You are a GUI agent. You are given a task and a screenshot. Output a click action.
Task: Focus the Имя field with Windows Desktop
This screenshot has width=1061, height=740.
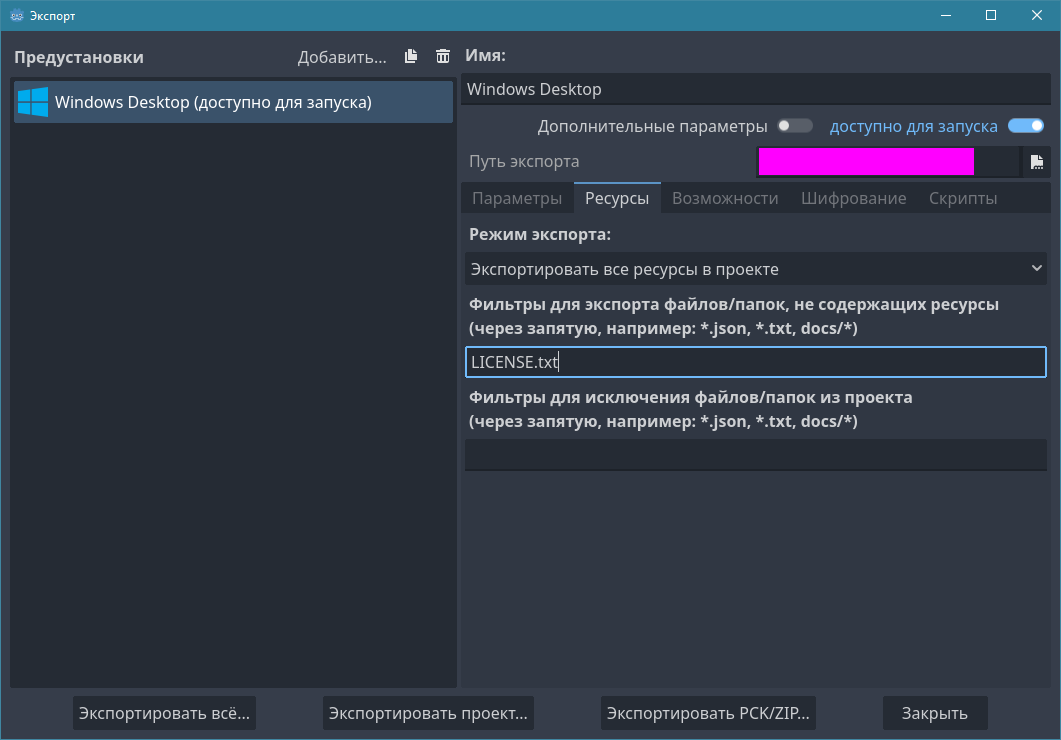756,89
